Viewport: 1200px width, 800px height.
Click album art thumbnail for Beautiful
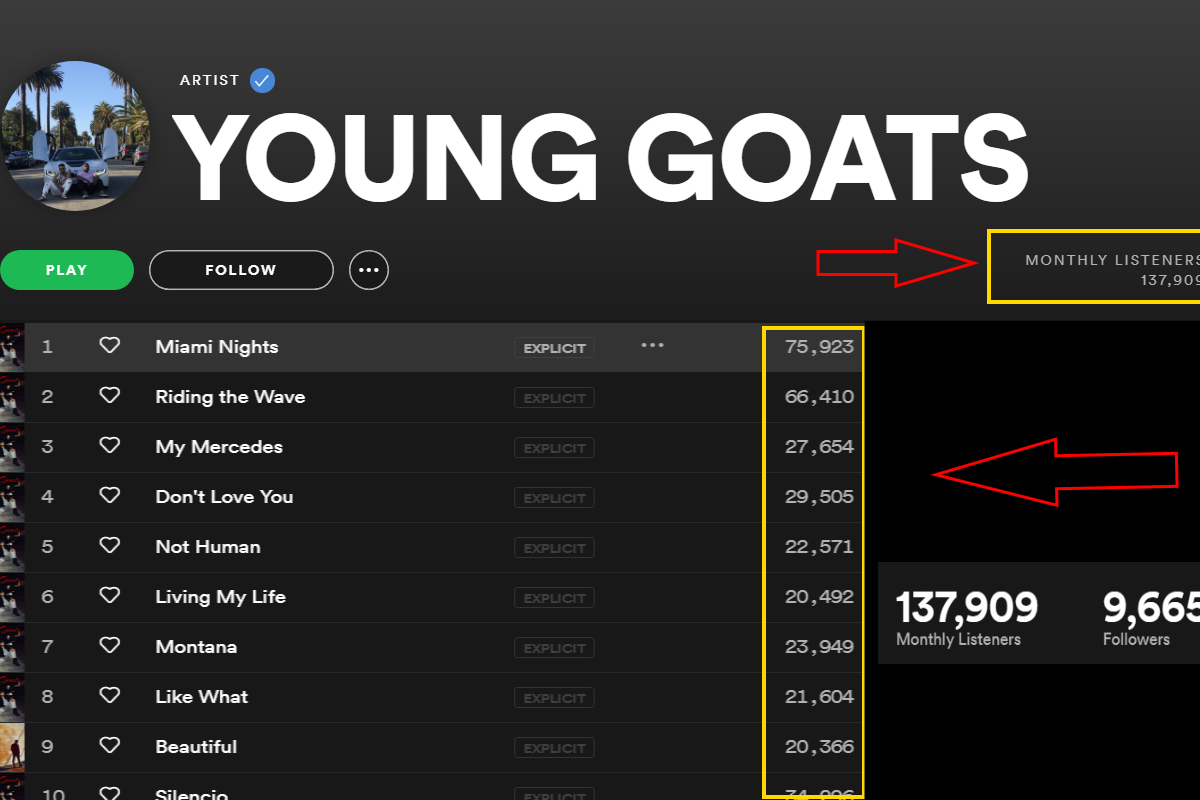pos(11,747)
